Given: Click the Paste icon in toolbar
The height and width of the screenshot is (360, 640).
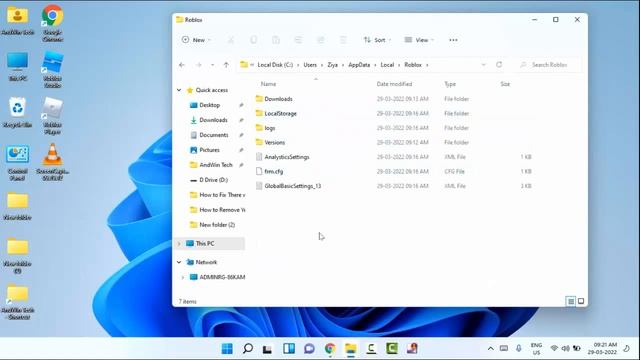Looking at the screenshot, I should tap(276, 40).
